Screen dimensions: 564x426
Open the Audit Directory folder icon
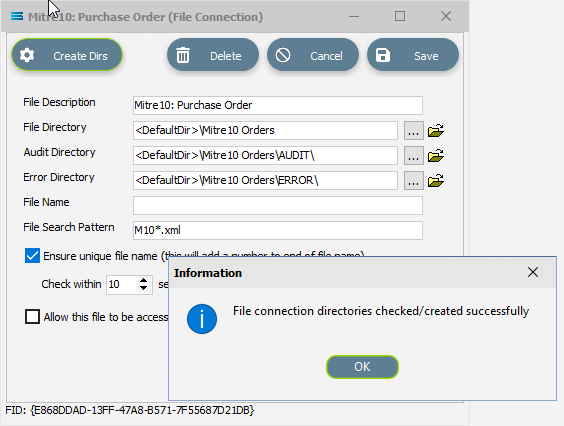[436, 155]
